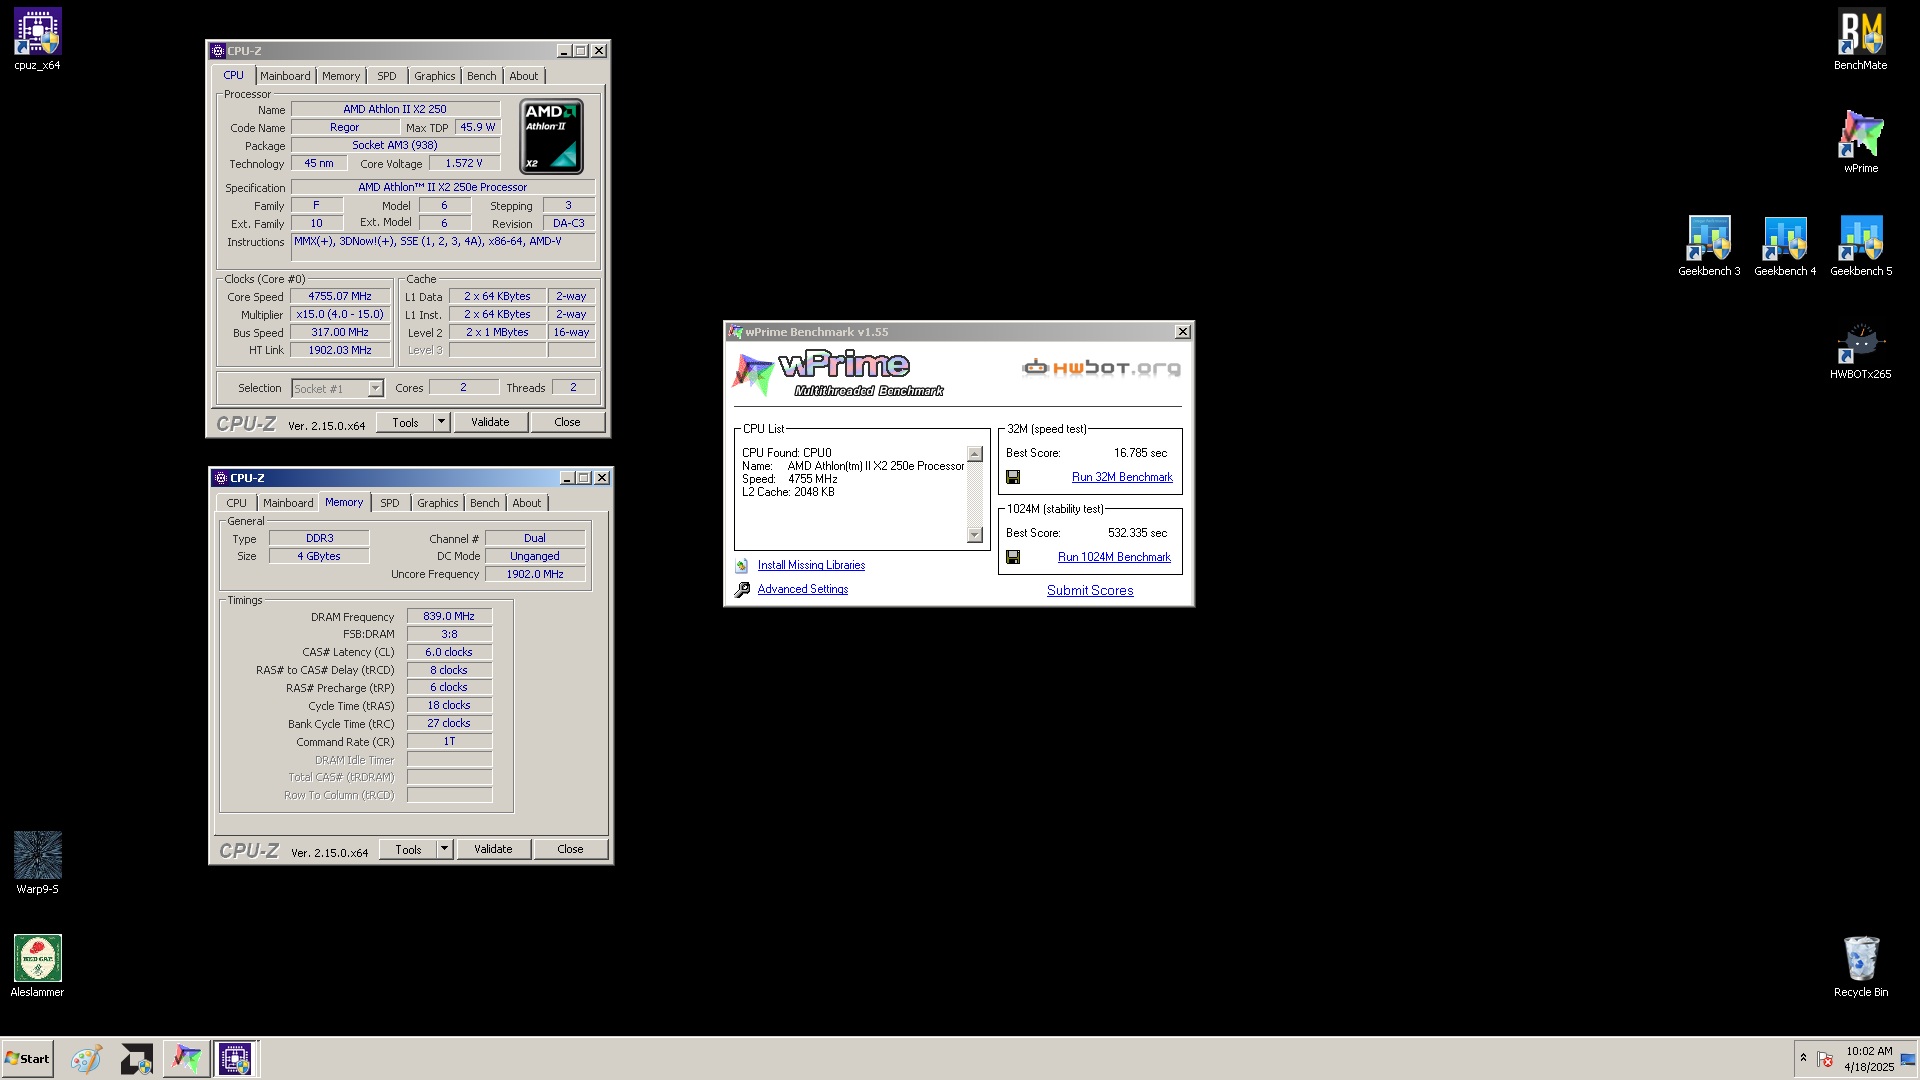Select SPD tab in top CPU-Z window

coord(387,76)
